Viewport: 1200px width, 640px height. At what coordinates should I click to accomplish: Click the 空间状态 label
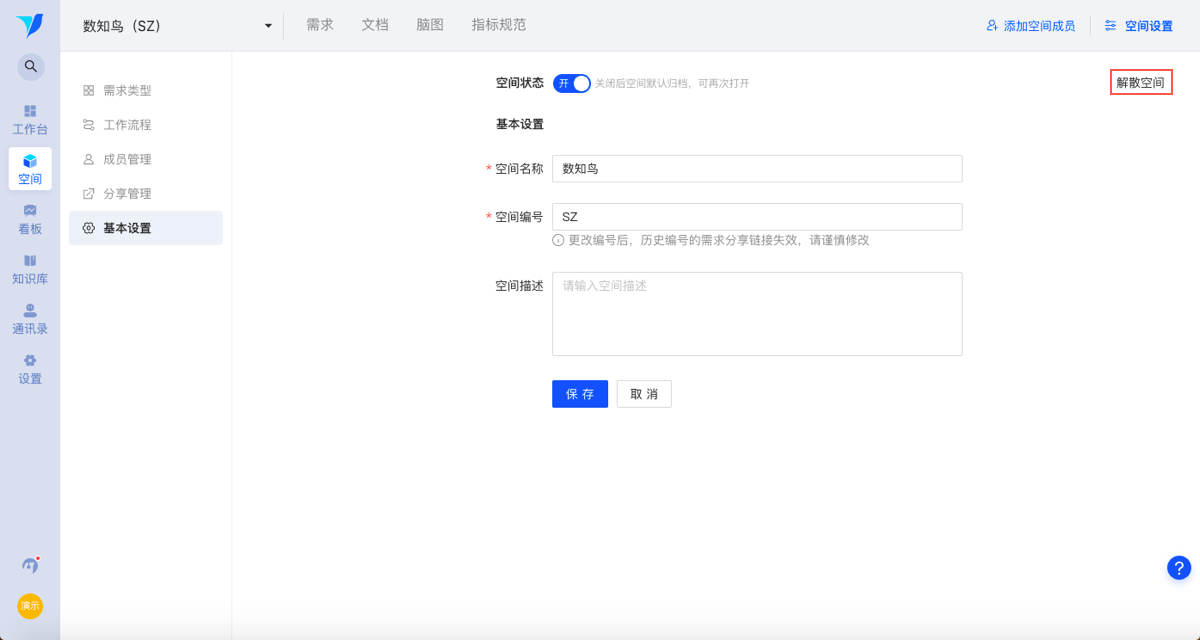pos(520,83)
